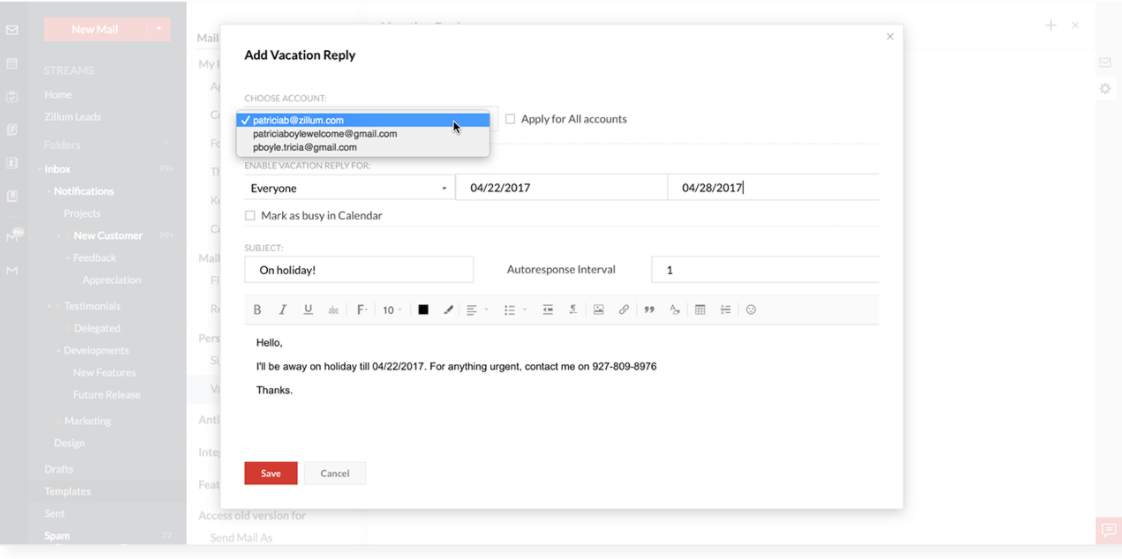Image resolution: width=1122 pixels, height=559 pixels.
Task: Open the bottom M mail account icon
Action: [x=12, y=271]
